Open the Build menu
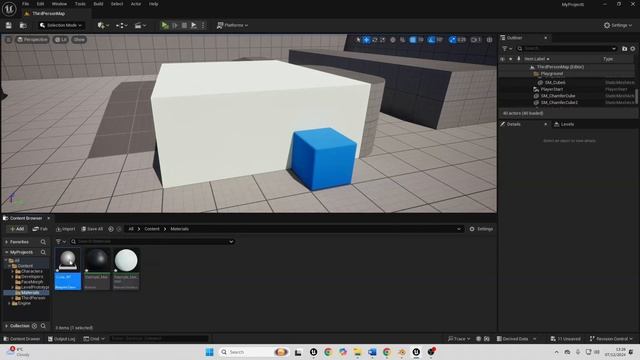The image size is (640, 360). [98, 4]
